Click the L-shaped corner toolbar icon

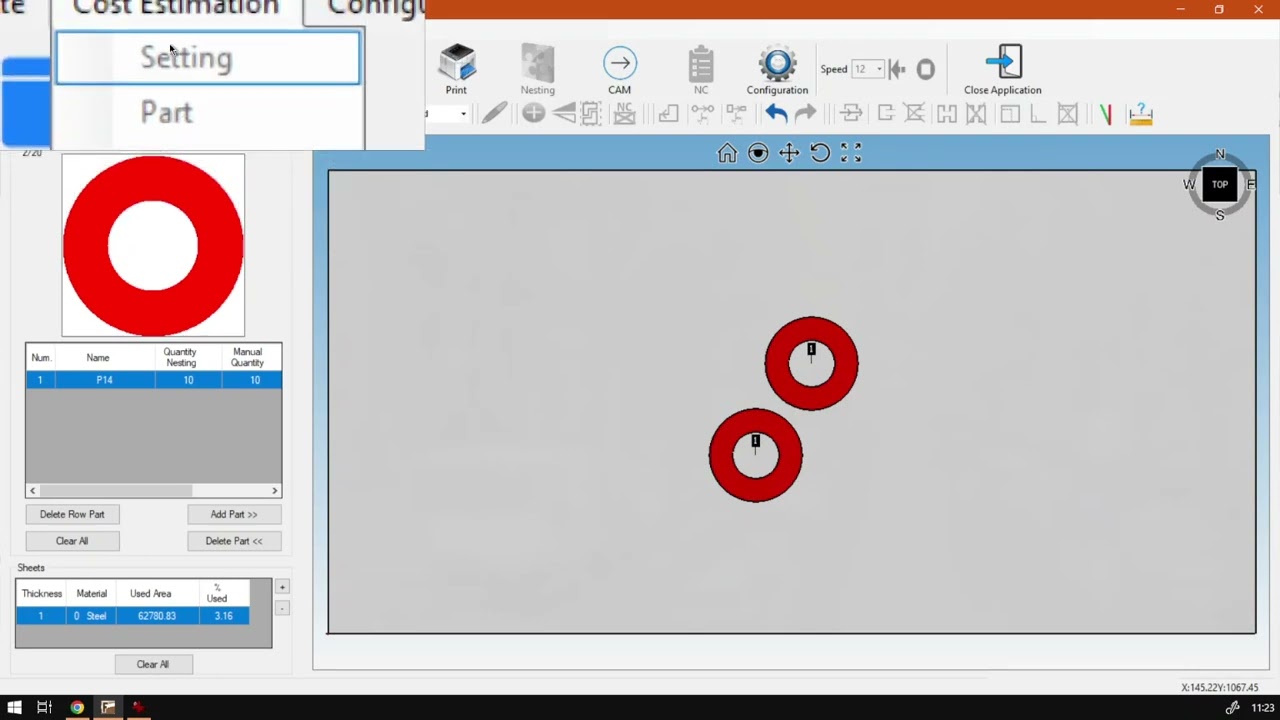pos(1038,113)
